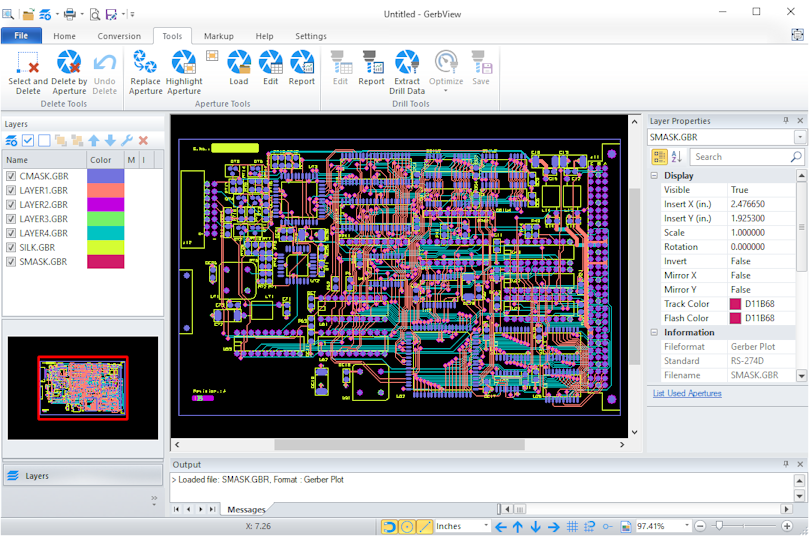Viewport: 809px width, 536px height.
Task: Remove layer with red X icon
Action: 143,140
